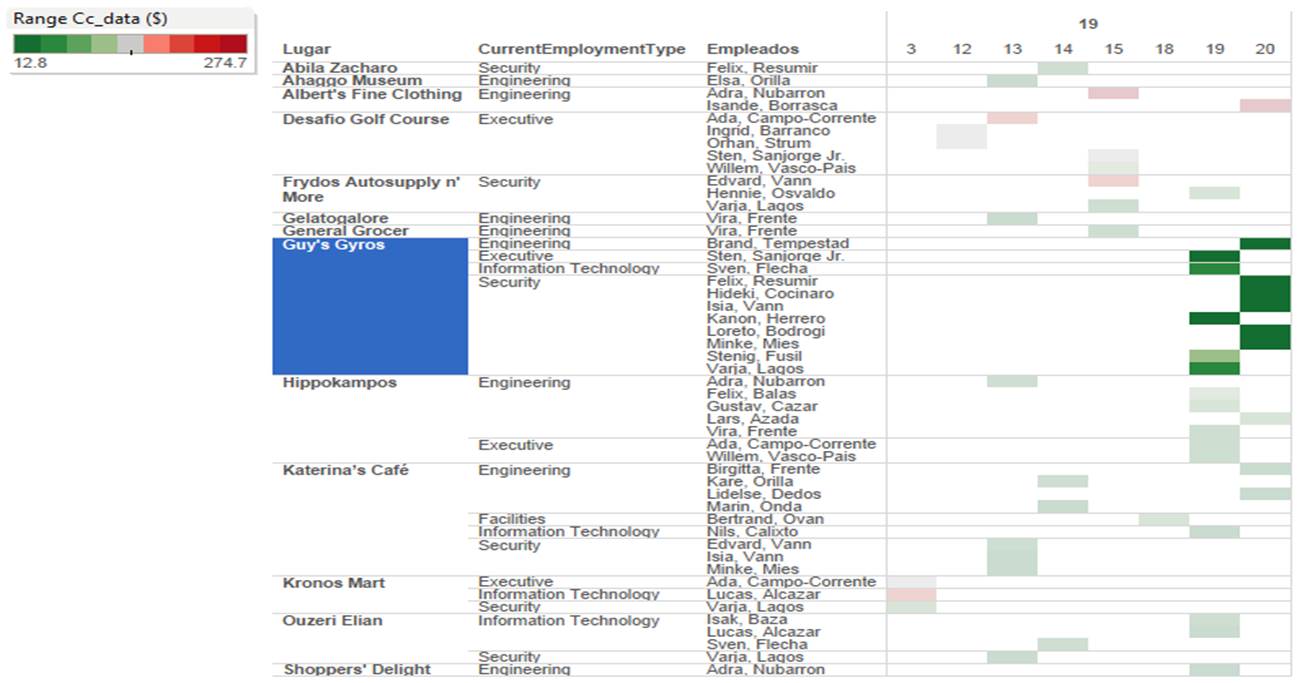Click employee name Hennie, Osvaldo

[771, 193]
